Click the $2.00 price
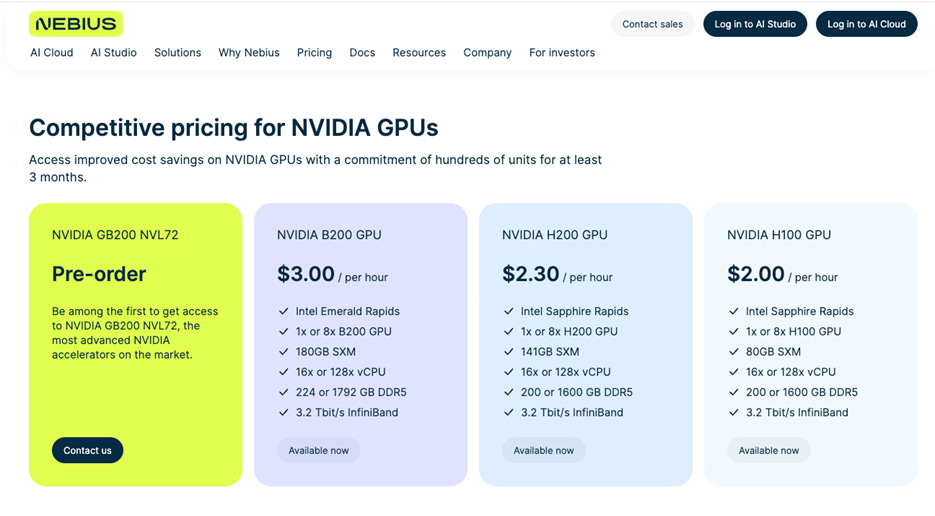This screenshot has height=516, width=935. (x=756, y=274)
